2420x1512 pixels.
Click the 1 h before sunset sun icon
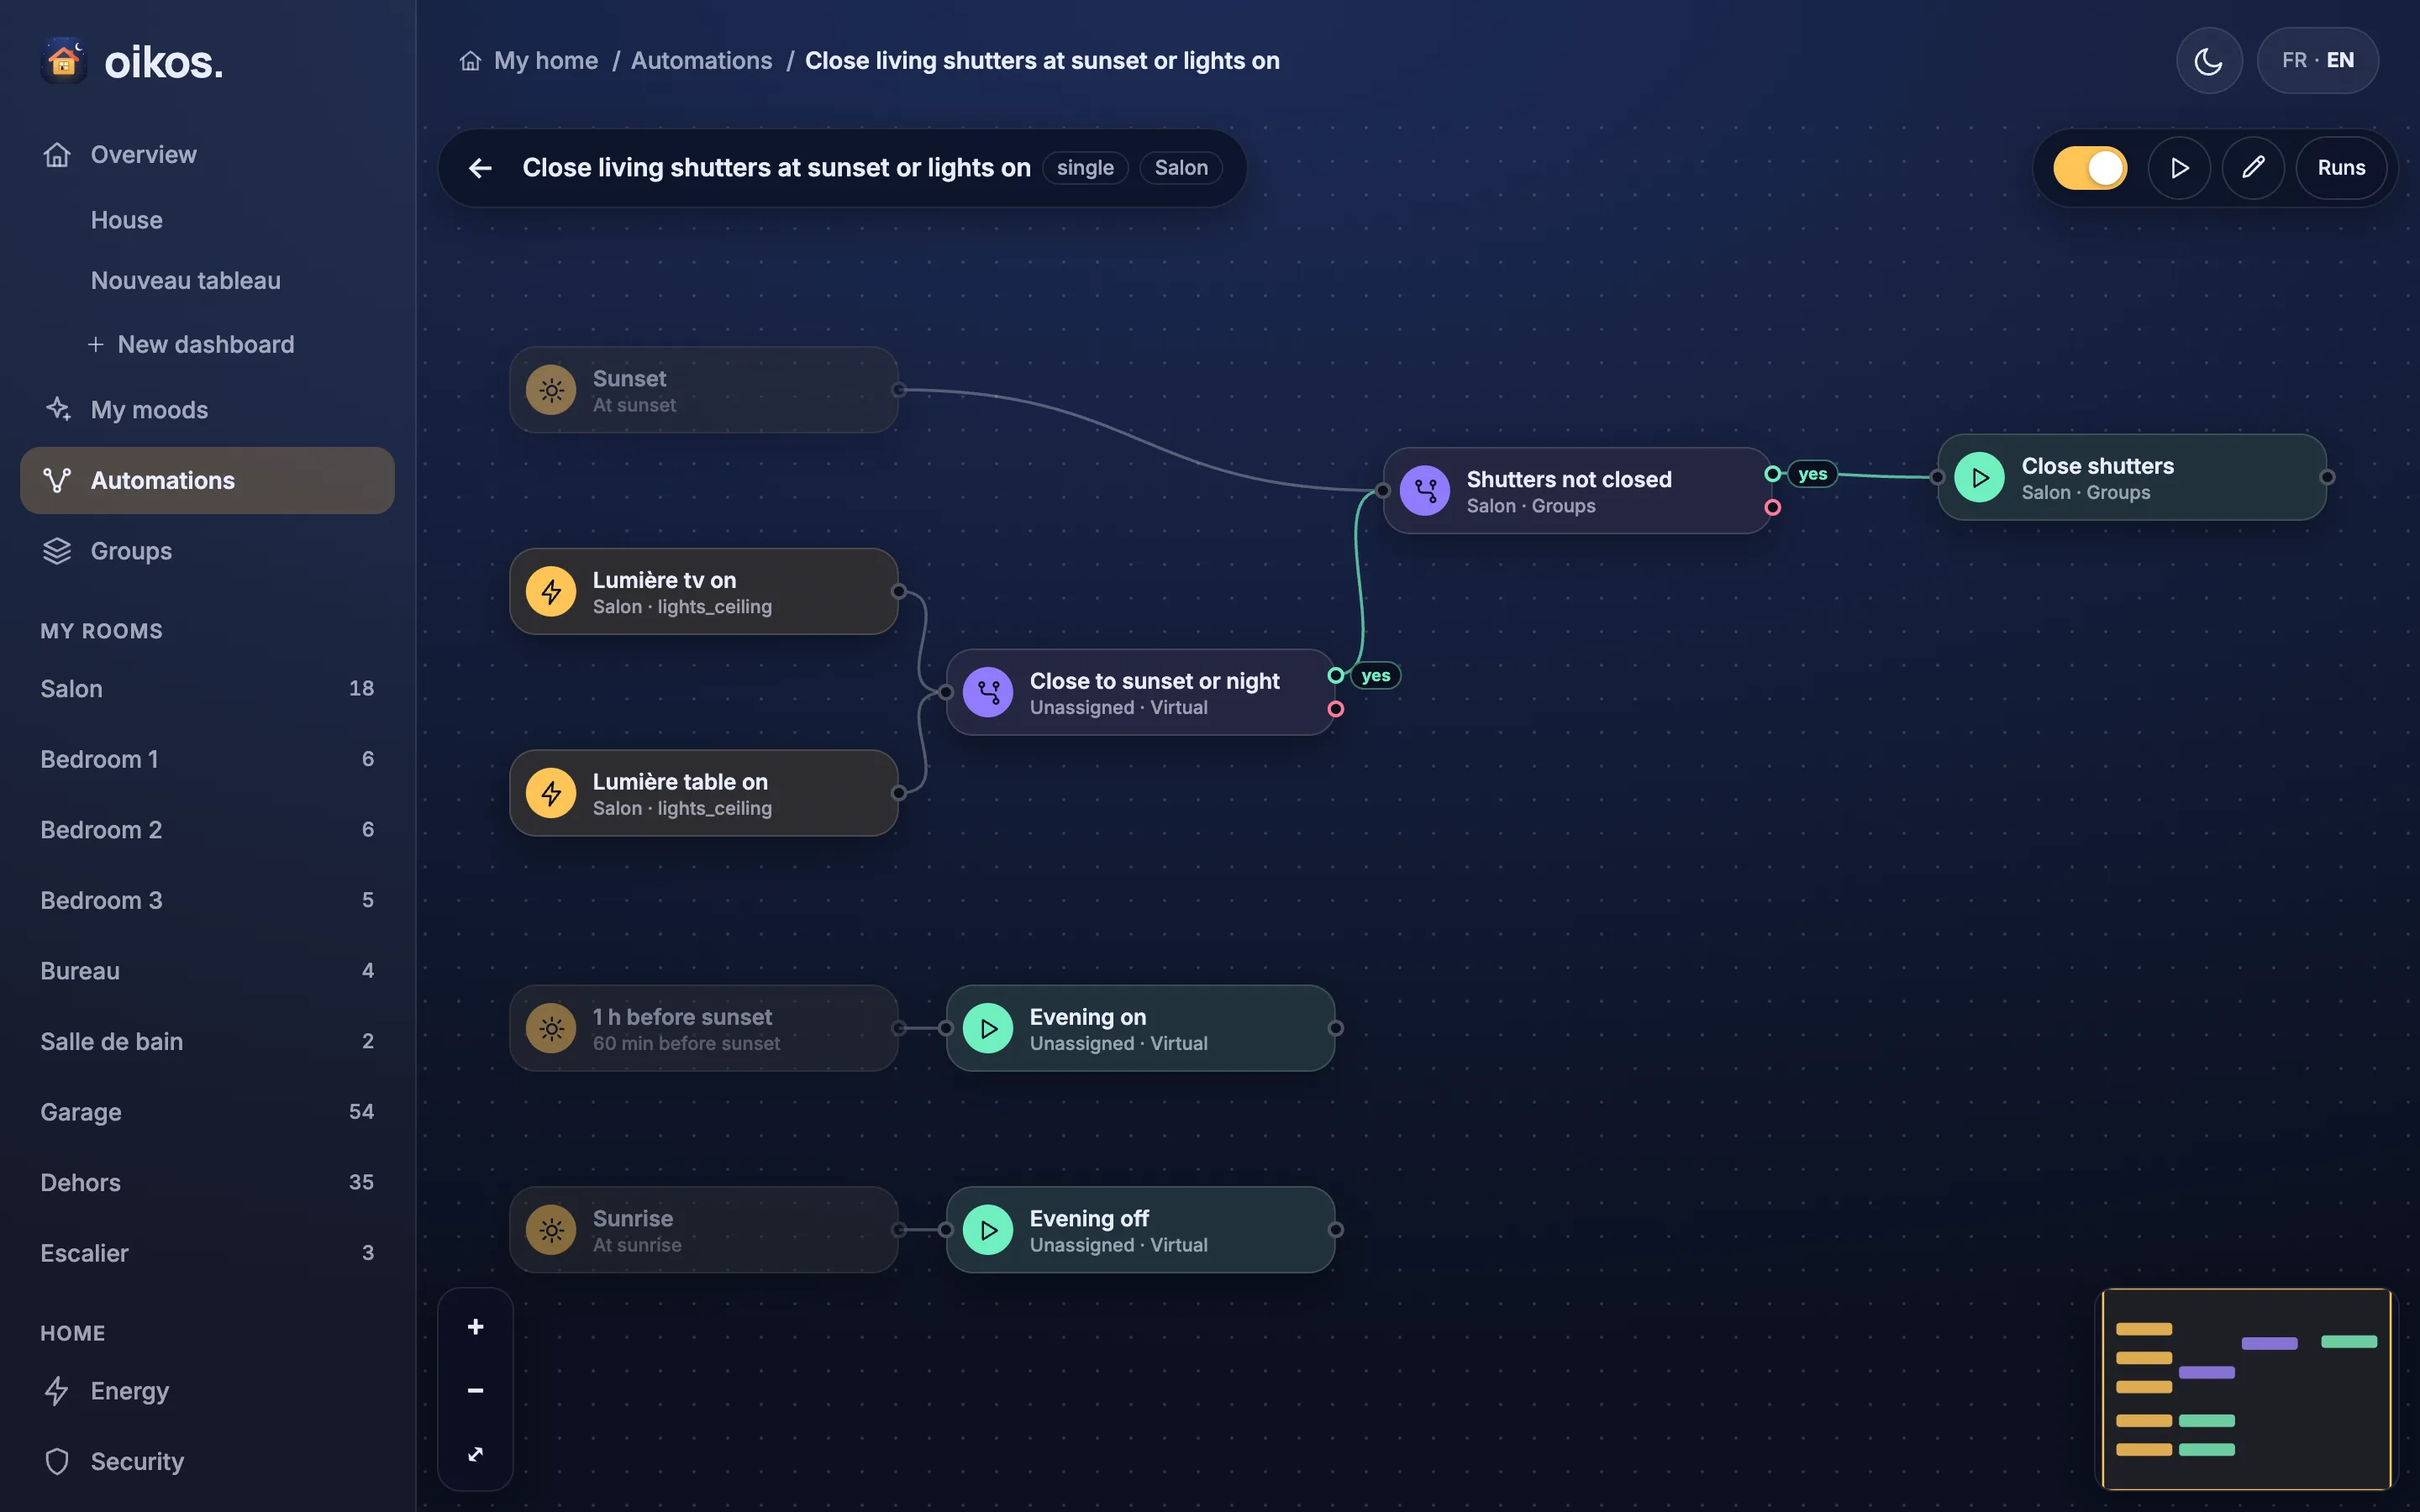click(x=551, y=1028)
